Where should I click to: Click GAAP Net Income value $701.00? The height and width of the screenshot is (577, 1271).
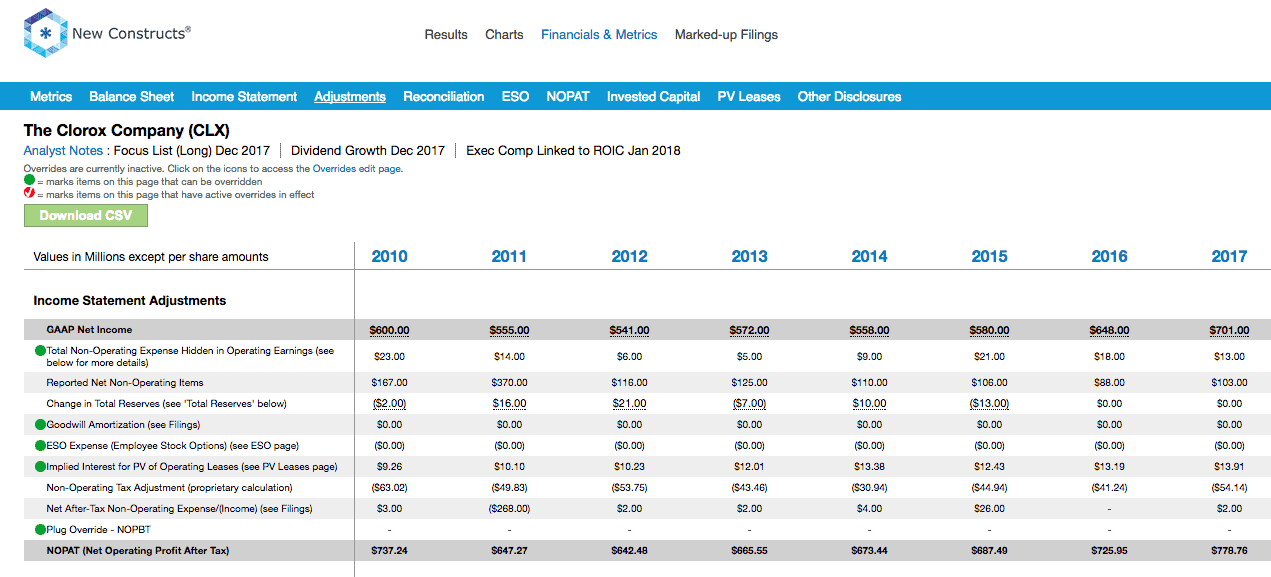[1229, 331]
